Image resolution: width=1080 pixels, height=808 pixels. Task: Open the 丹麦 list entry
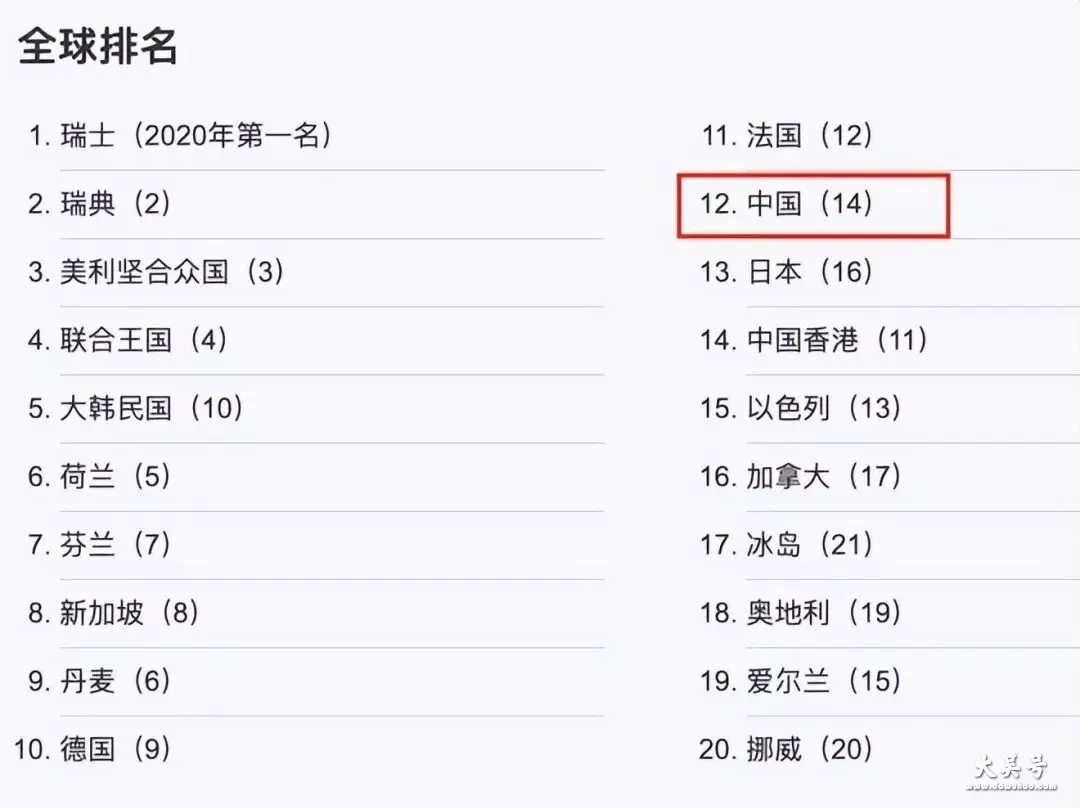99,681
